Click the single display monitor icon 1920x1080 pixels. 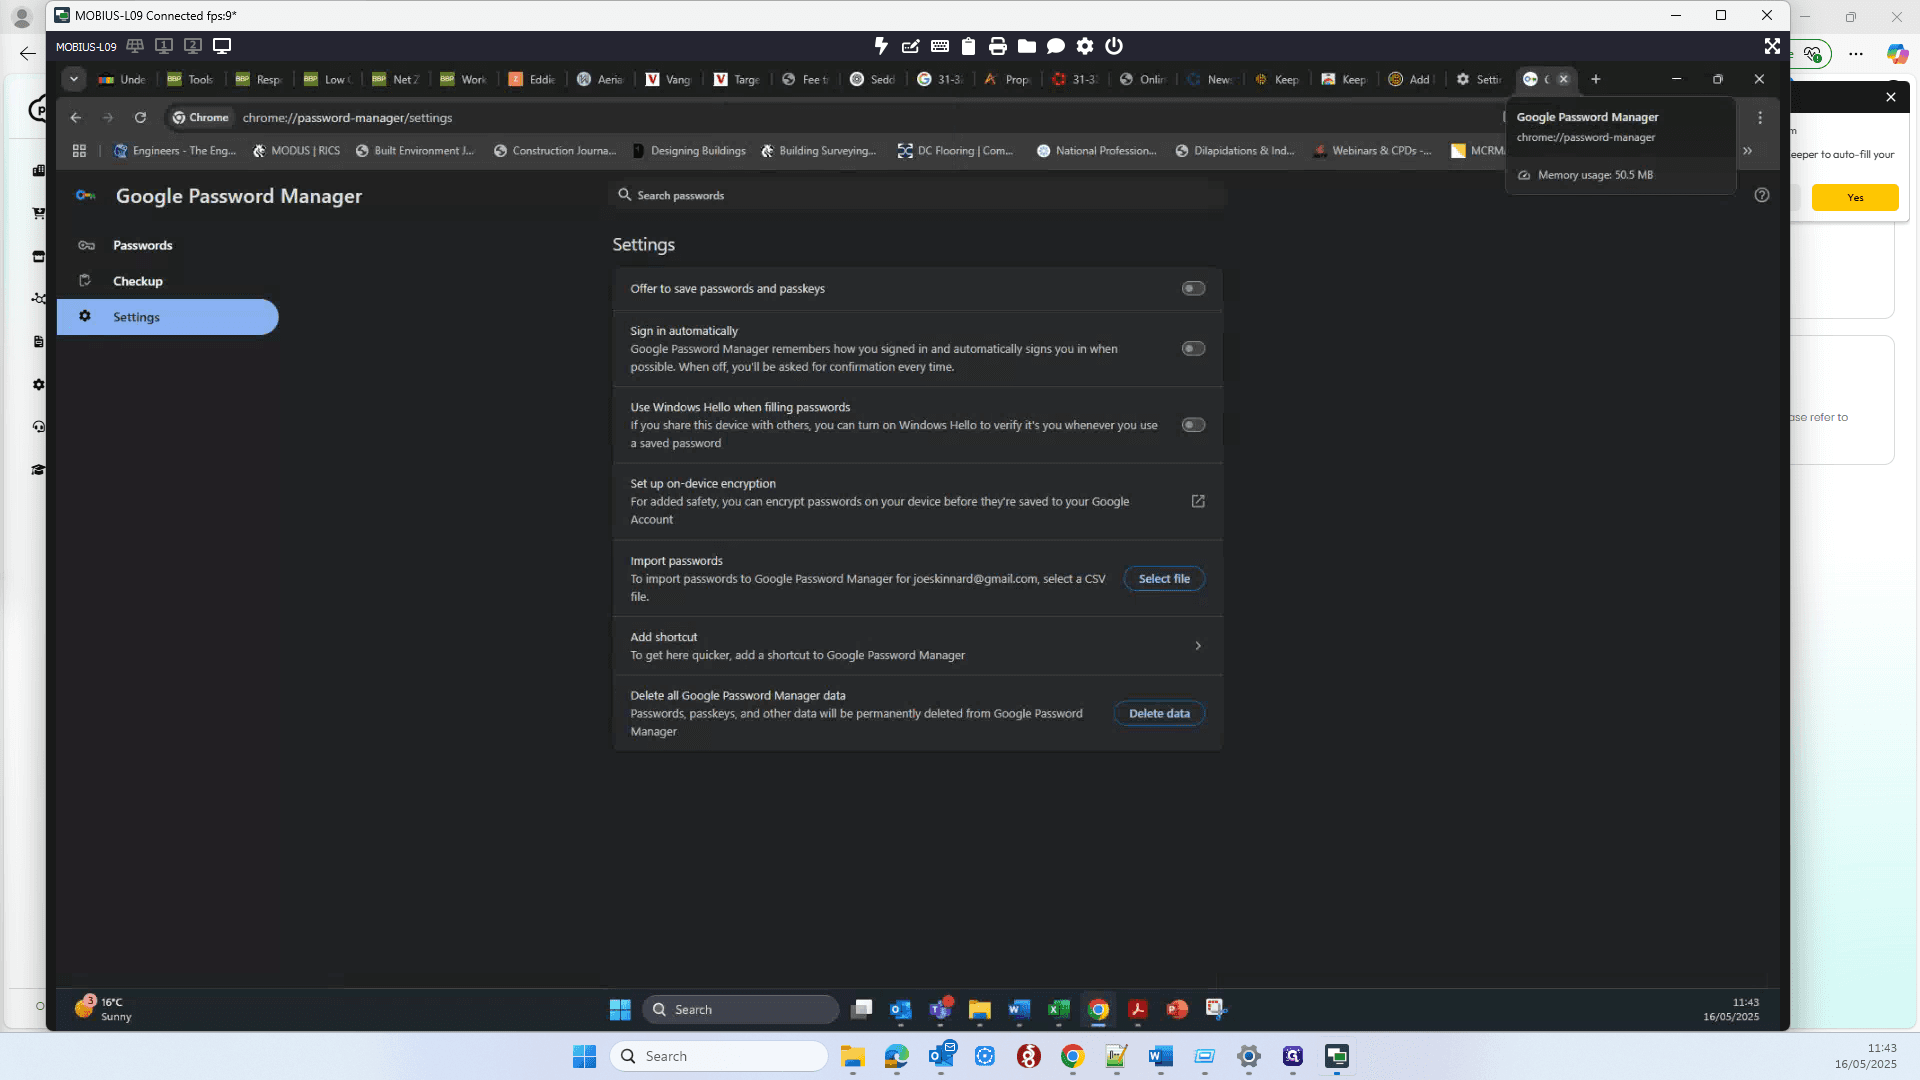pos(222,46)
